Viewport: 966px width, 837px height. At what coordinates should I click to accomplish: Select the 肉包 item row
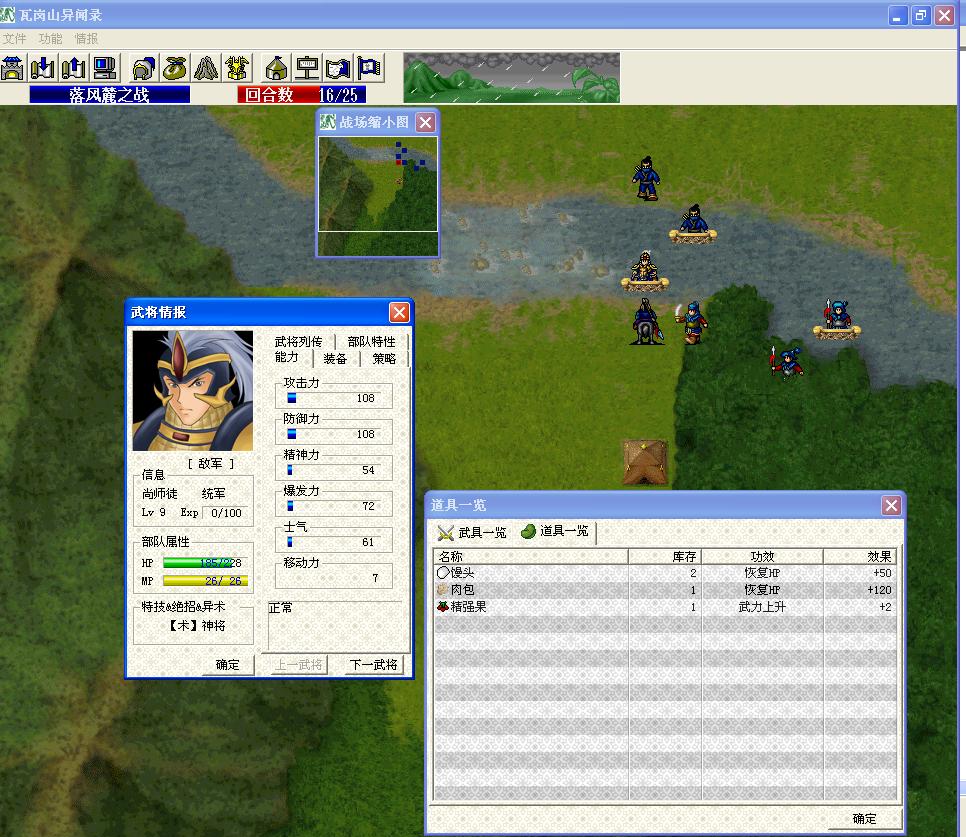point(665,590)
